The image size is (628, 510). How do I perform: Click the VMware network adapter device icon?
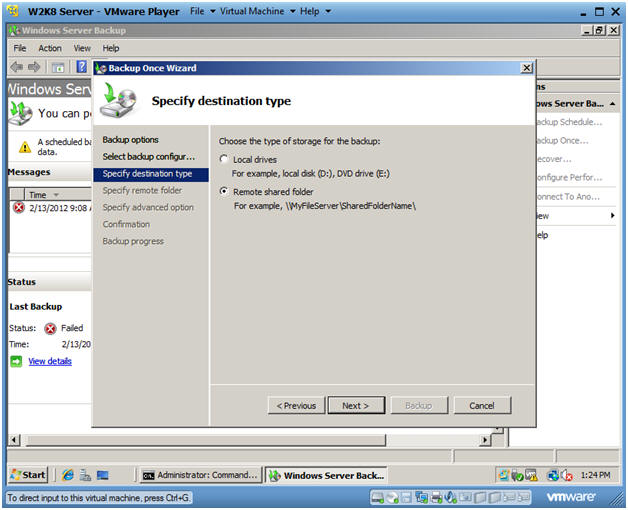[421, 498]
